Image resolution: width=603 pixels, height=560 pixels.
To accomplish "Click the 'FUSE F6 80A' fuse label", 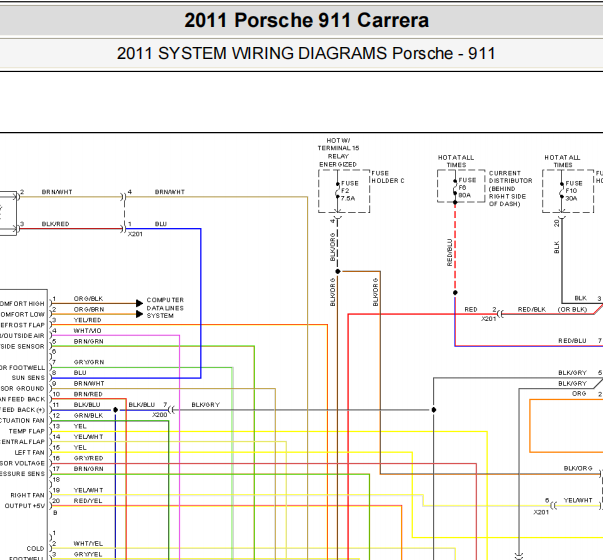I will click(467, 188).
